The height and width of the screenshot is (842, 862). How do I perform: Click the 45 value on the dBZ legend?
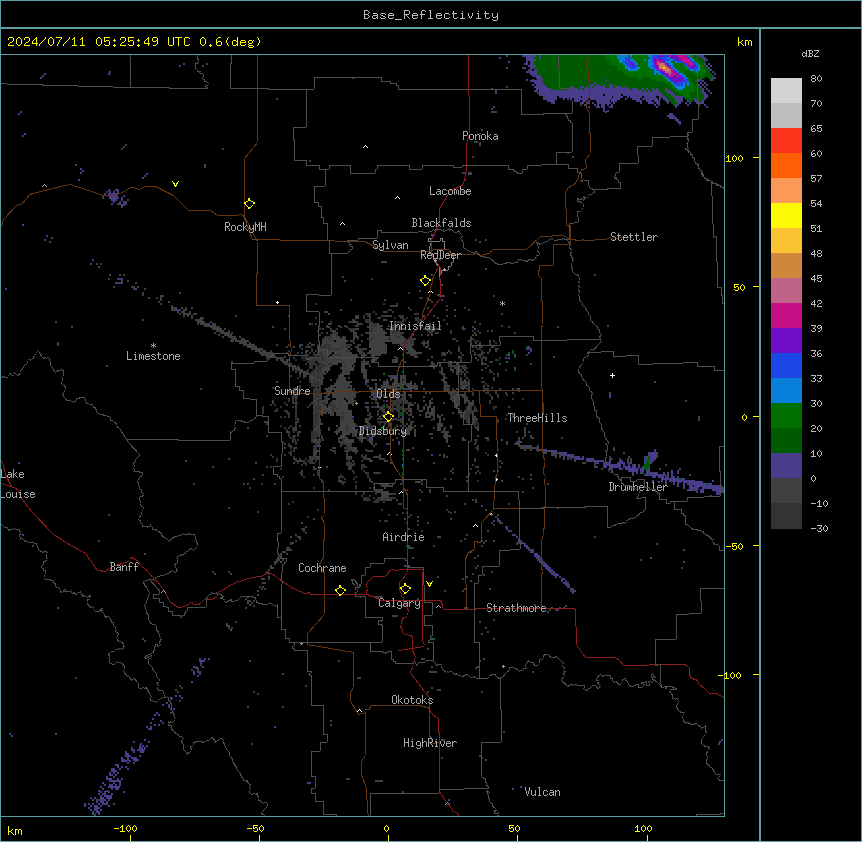(x=816, y=279)
